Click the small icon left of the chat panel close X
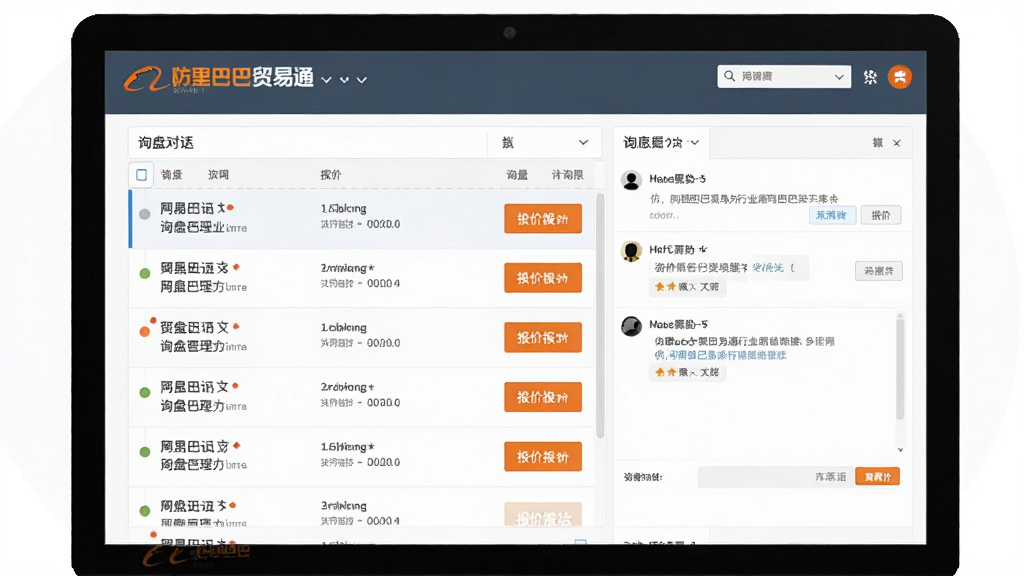 tap(878, 142)
